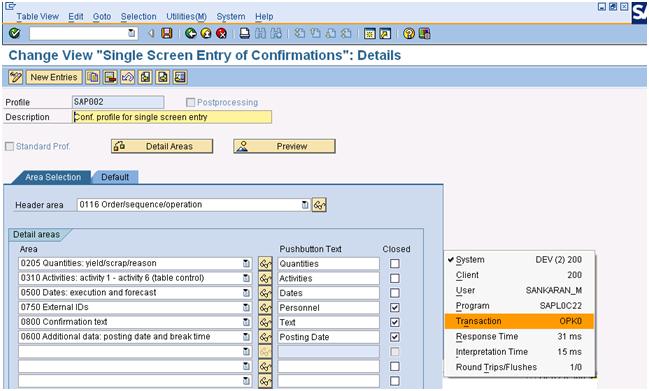Open dropdown for 0600 Additional data
The image size is (649, 391).
pyautogui.click(x=246, y=337)
